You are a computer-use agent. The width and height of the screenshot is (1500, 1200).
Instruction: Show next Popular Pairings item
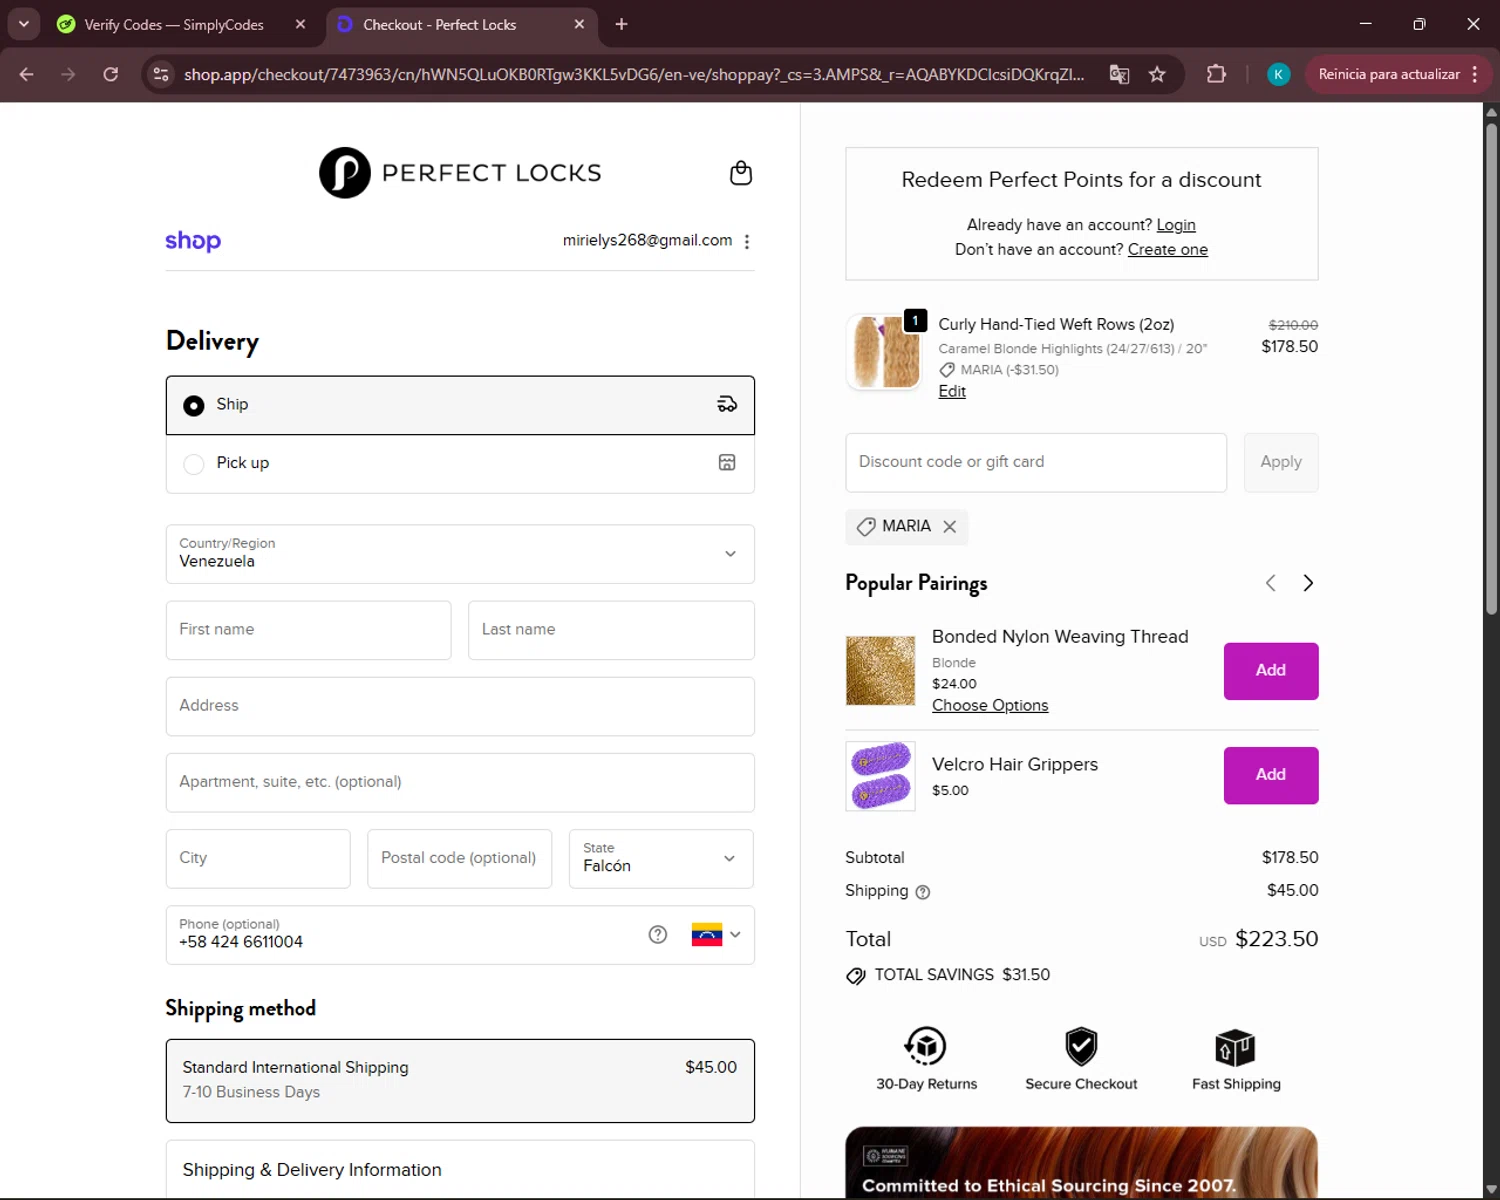point(1308,583)
